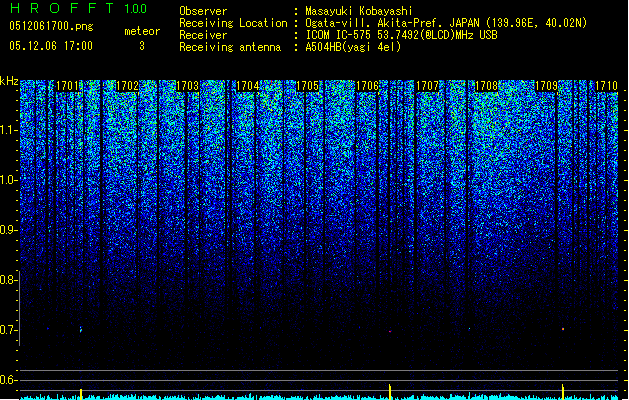Click the red meteor echo dot near 1706
Screen dimensions: 629x400
click(x=390, y=331)
